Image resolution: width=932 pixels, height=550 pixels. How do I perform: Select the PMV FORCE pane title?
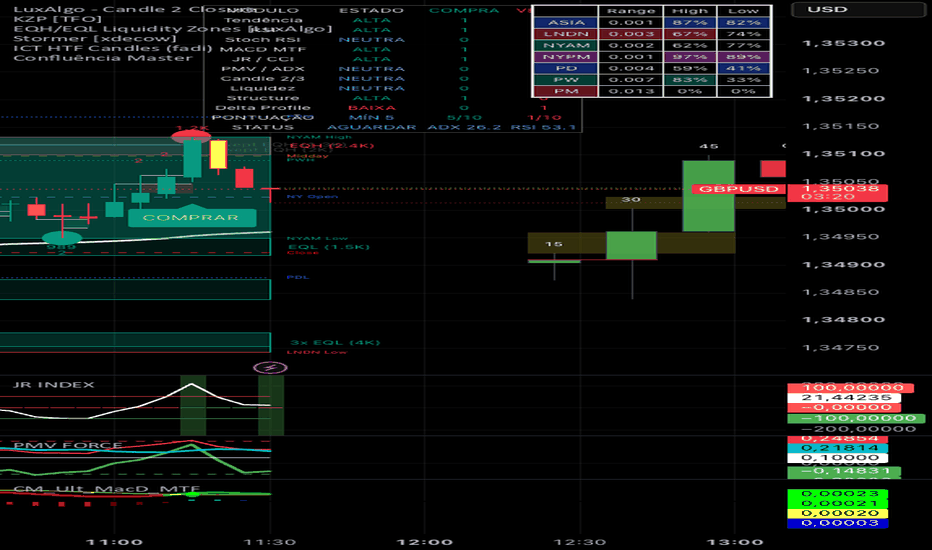pyautogui.click(x=67, y=445)
